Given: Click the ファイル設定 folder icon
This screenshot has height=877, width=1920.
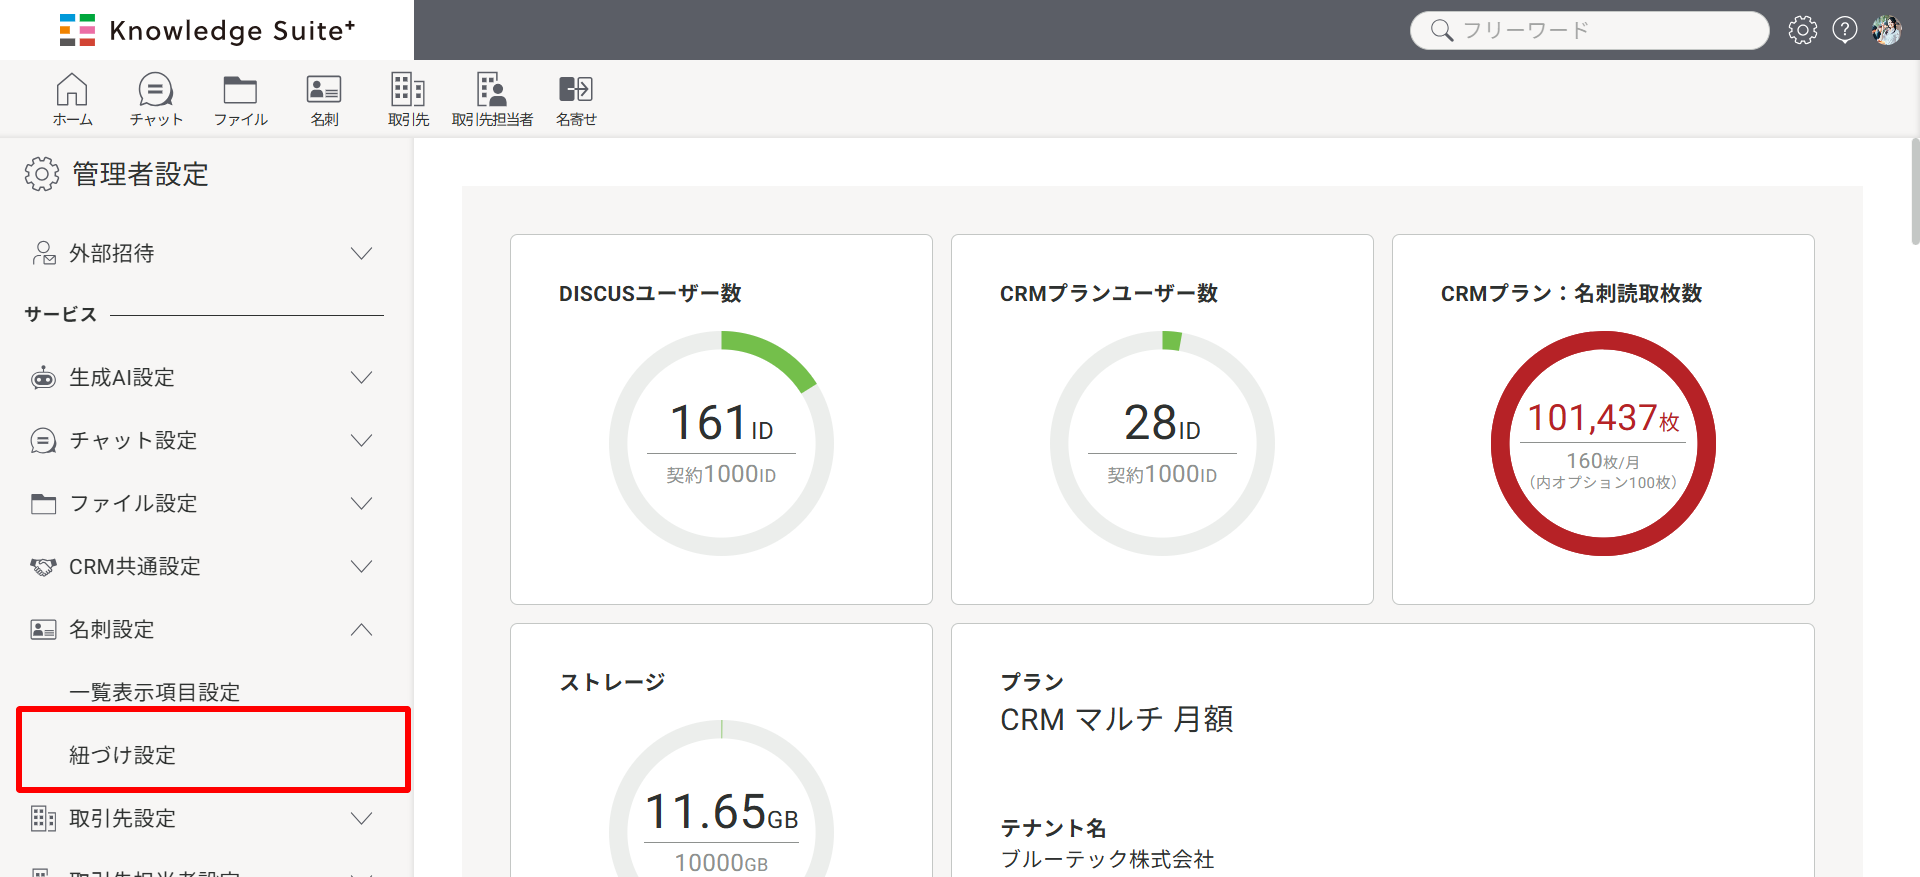Looking at the screenshot, I should [43, 504].
